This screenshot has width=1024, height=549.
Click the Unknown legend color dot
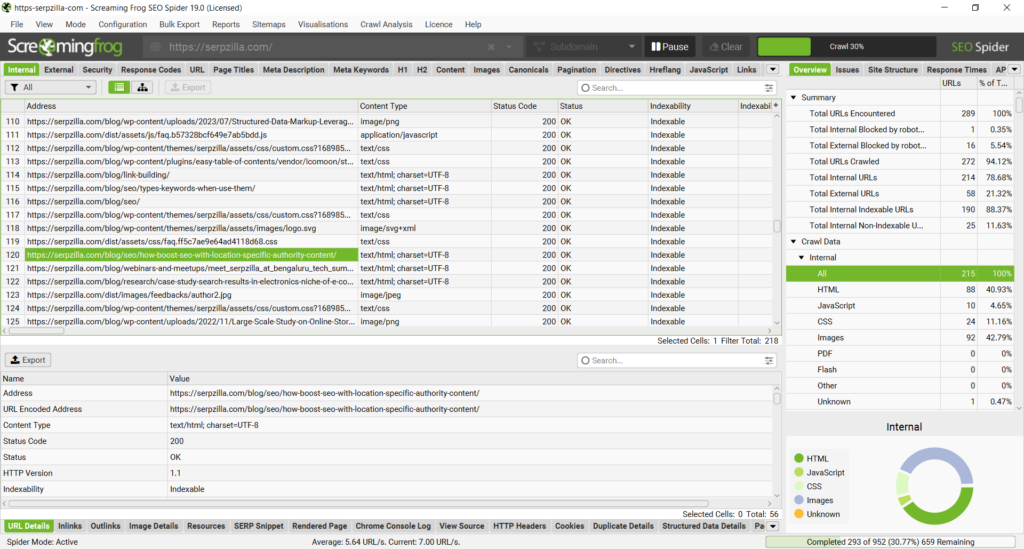pos(799,514)
